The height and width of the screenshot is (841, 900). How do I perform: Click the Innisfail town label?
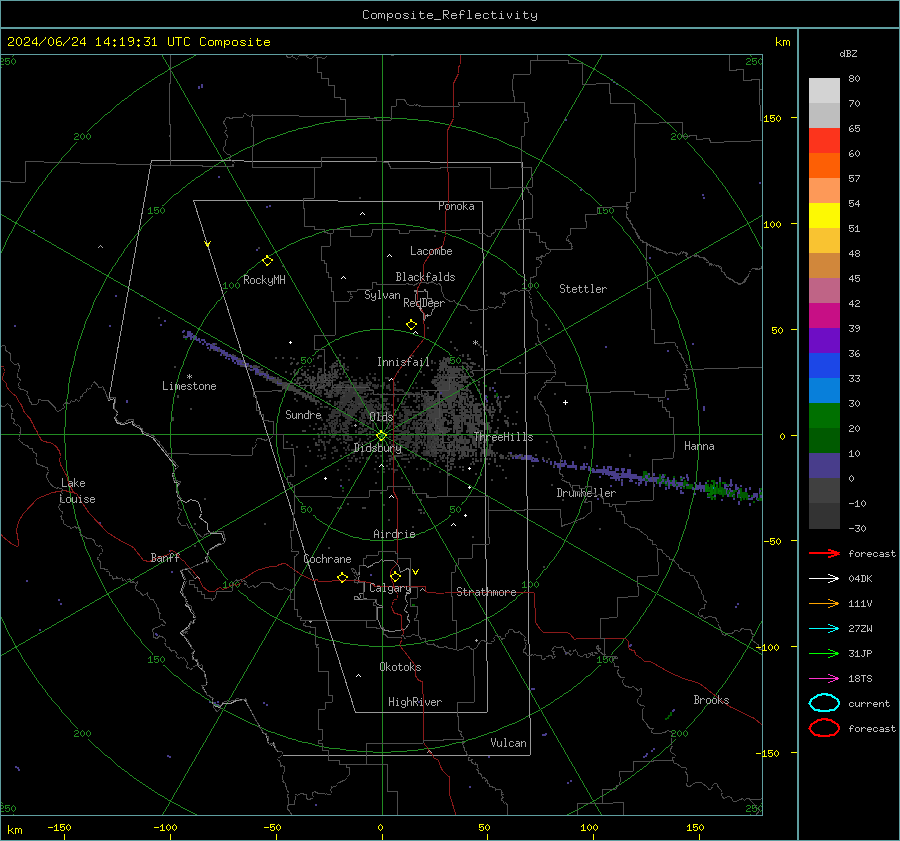coord(403,362)
